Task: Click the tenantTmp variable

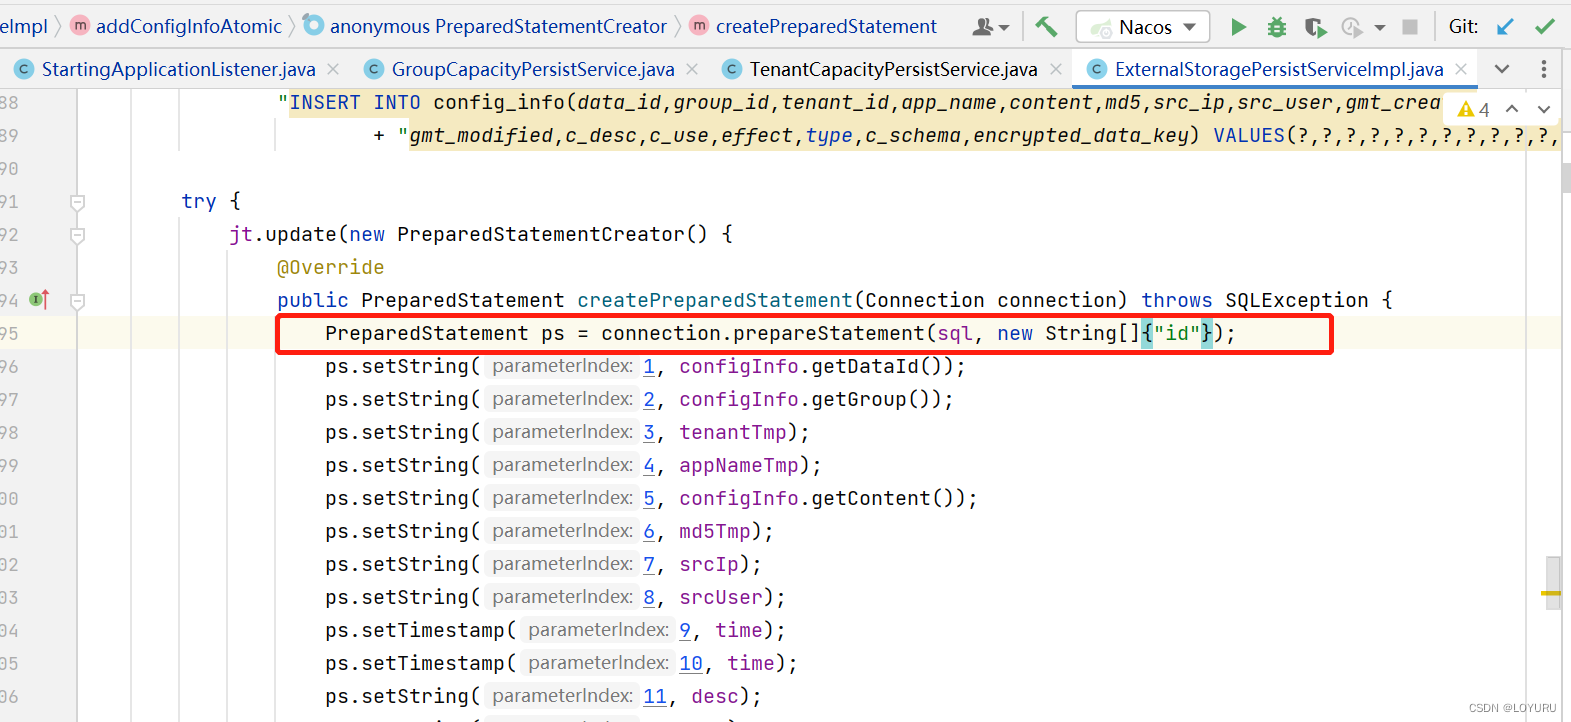Action: pyautogui.click(x=733, y=432)
